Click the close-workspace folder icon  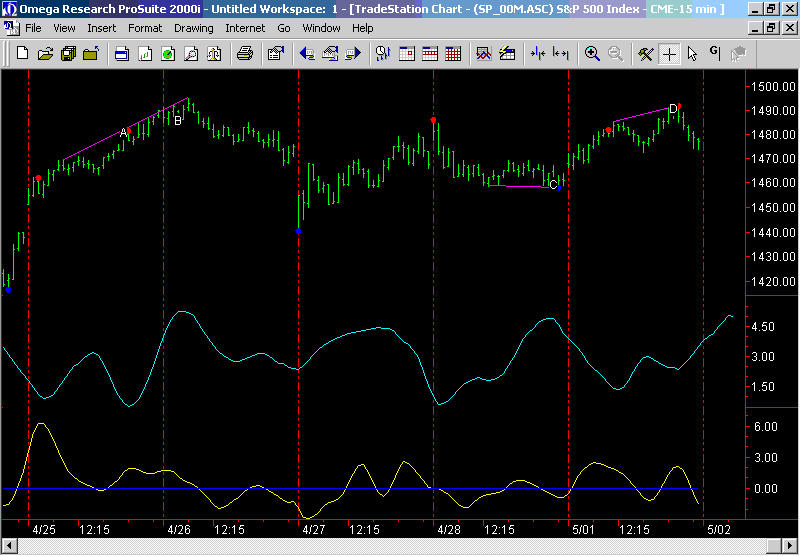pyautogui.click(x=91, y=53)
